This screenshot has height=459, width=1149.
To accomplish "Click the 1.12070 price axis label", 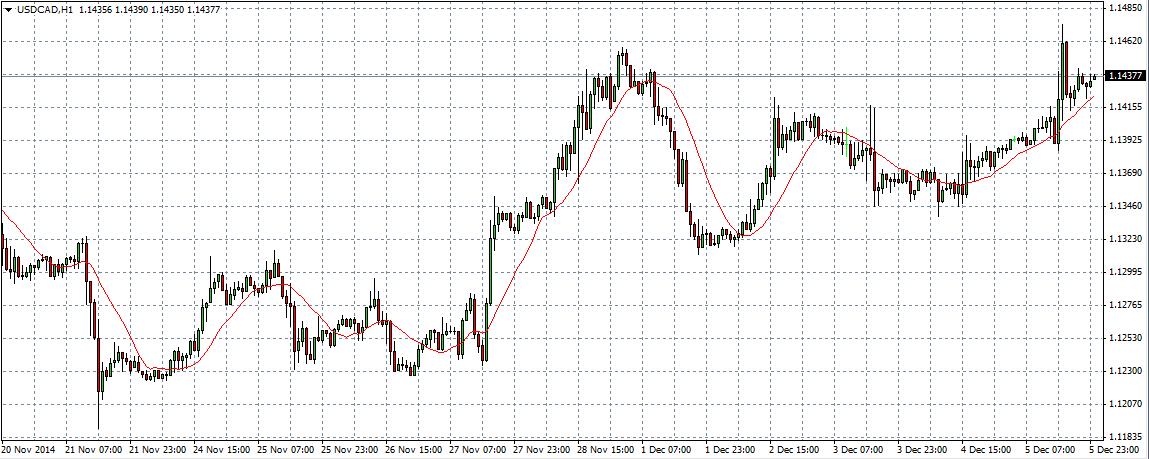I will click(1126, 405).
